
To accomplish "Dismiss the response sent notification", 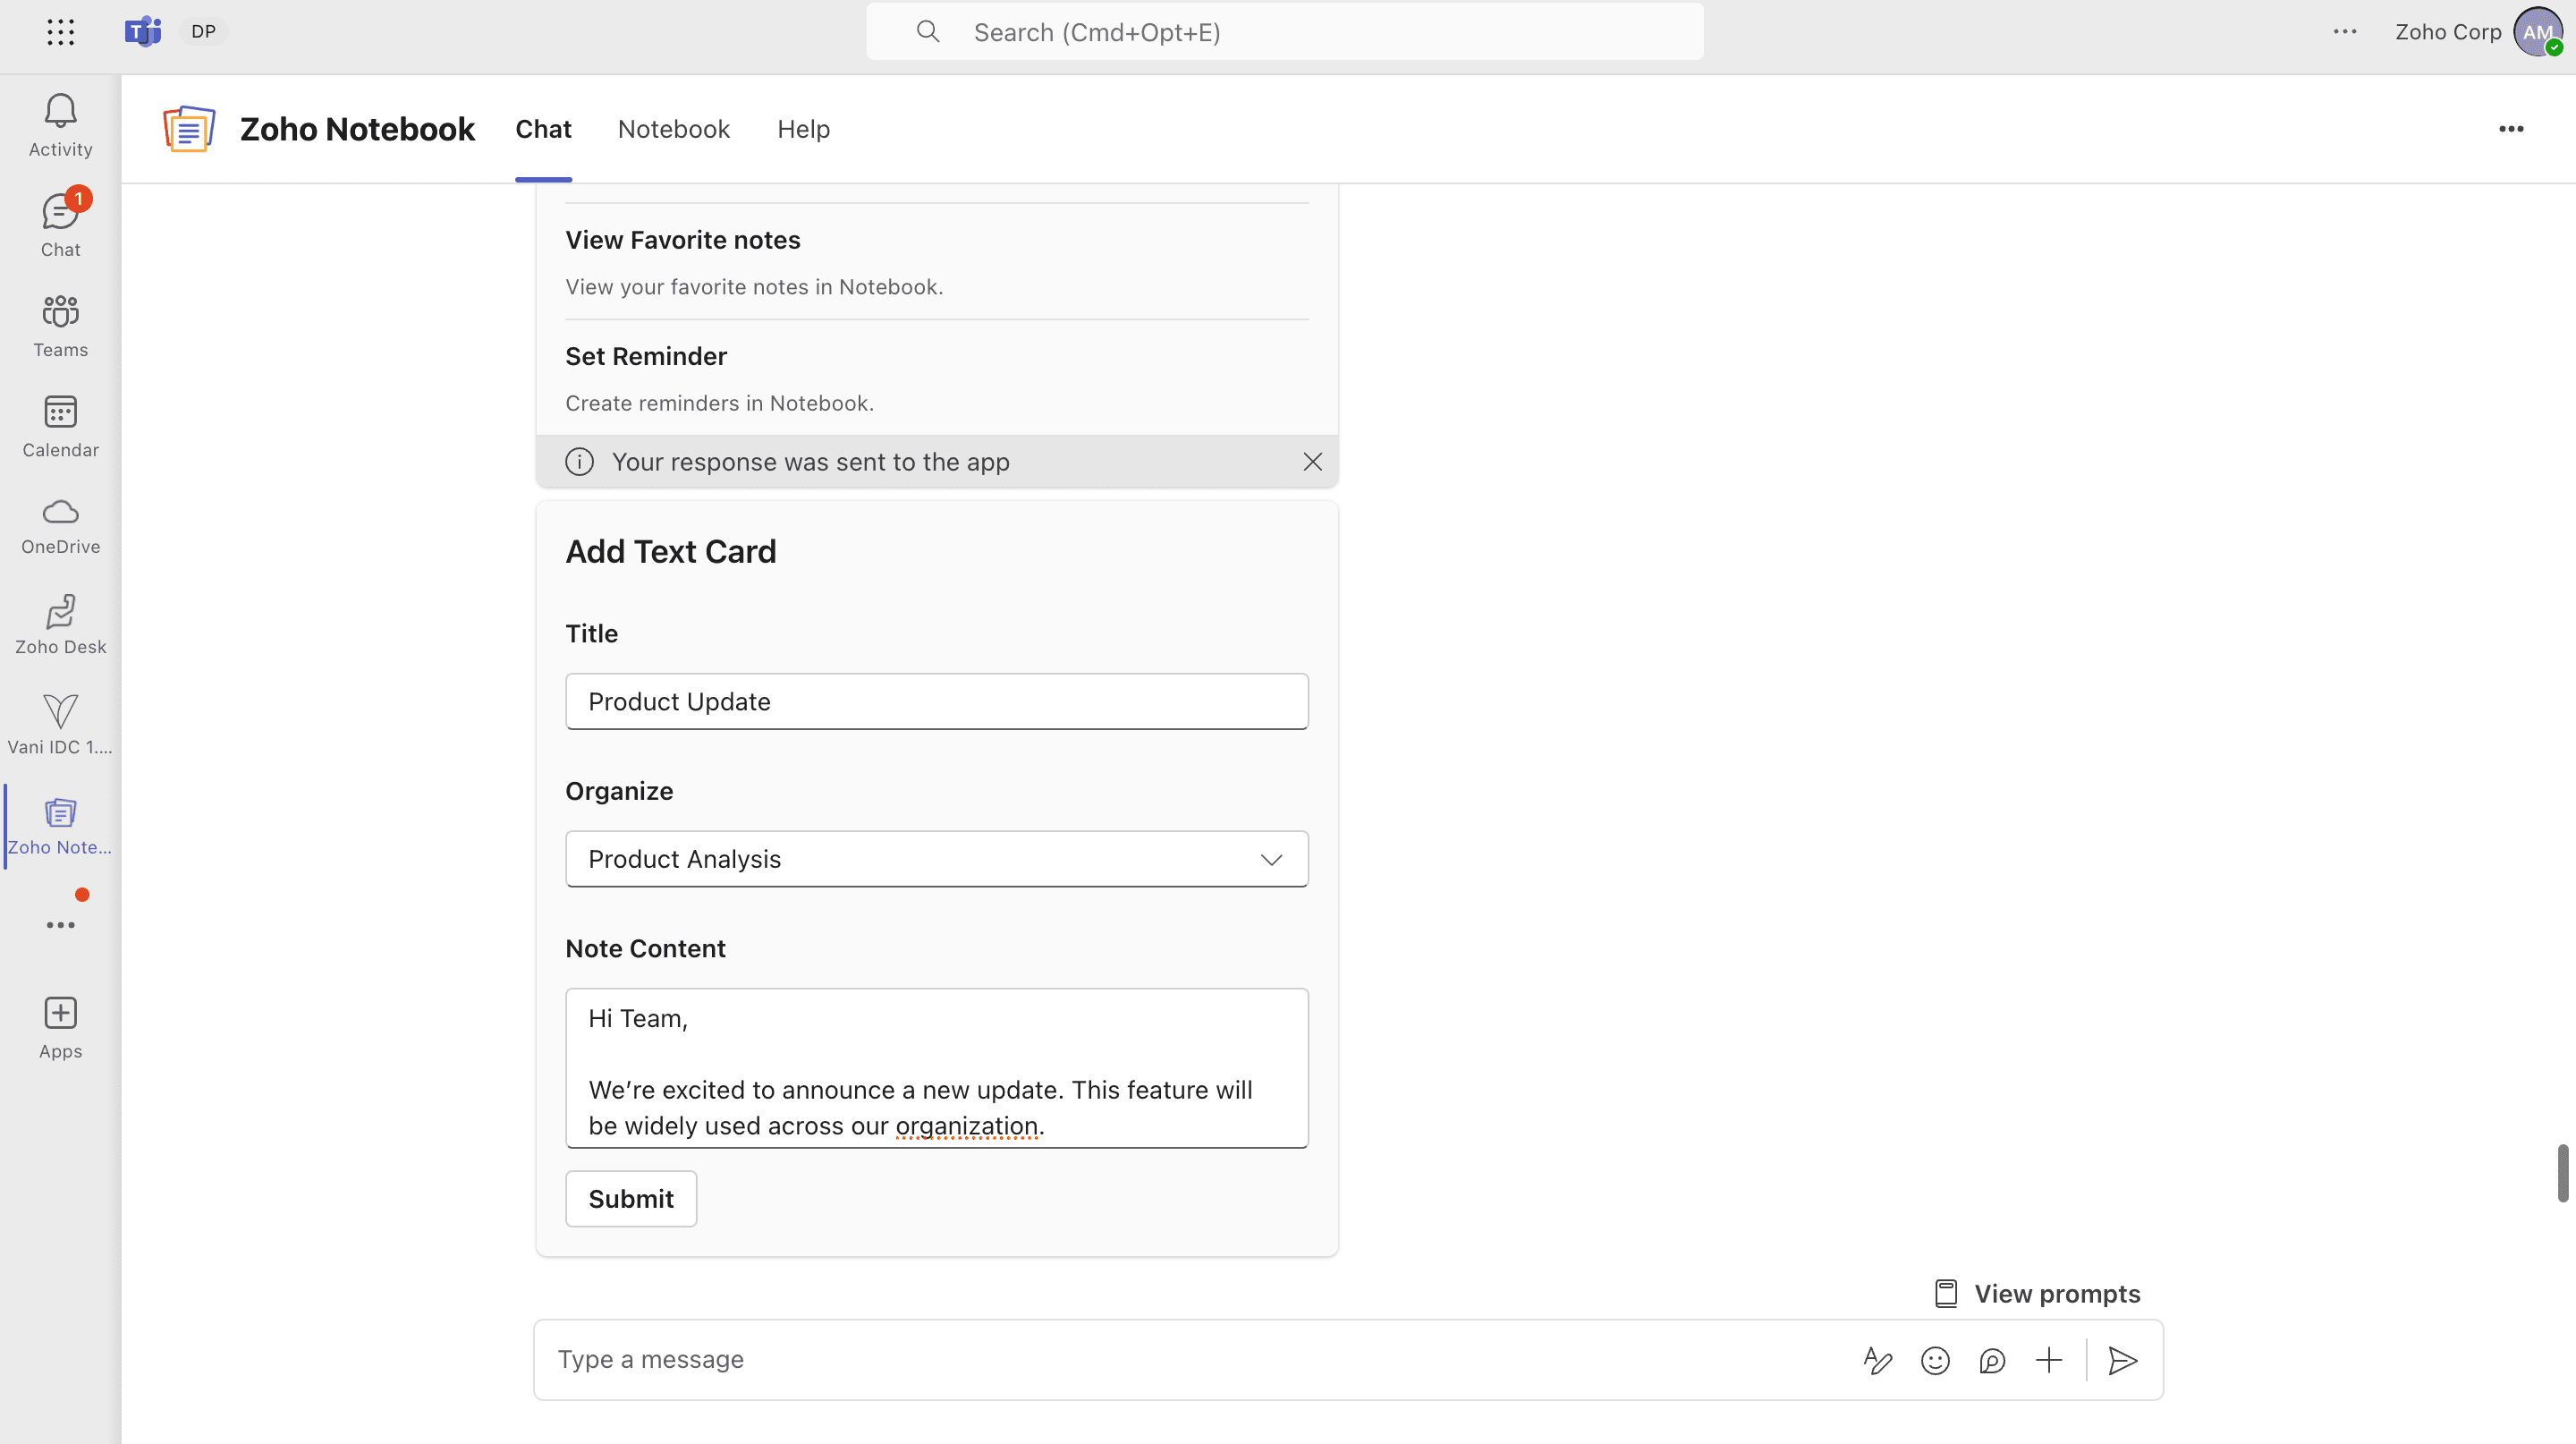I will click(1312, 461).
